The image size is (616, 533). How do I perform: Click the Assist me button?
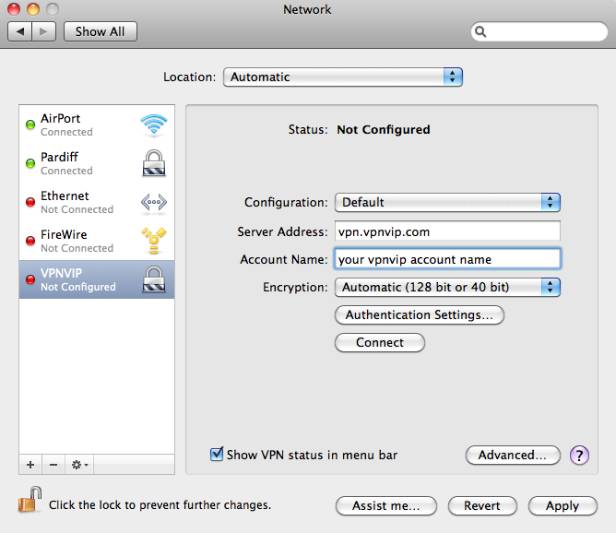(x=386, y=506)
